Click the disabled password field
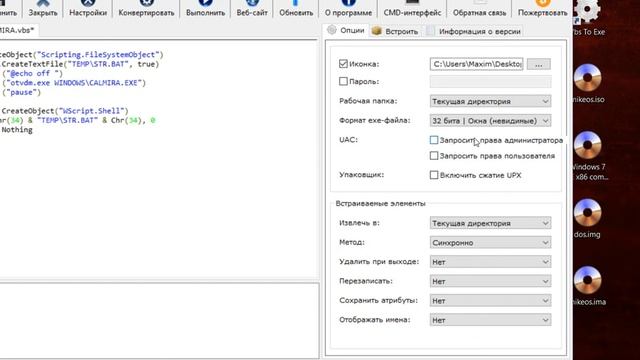The width and height of the screenshot is (640, 360). click(x=490, y=82)
